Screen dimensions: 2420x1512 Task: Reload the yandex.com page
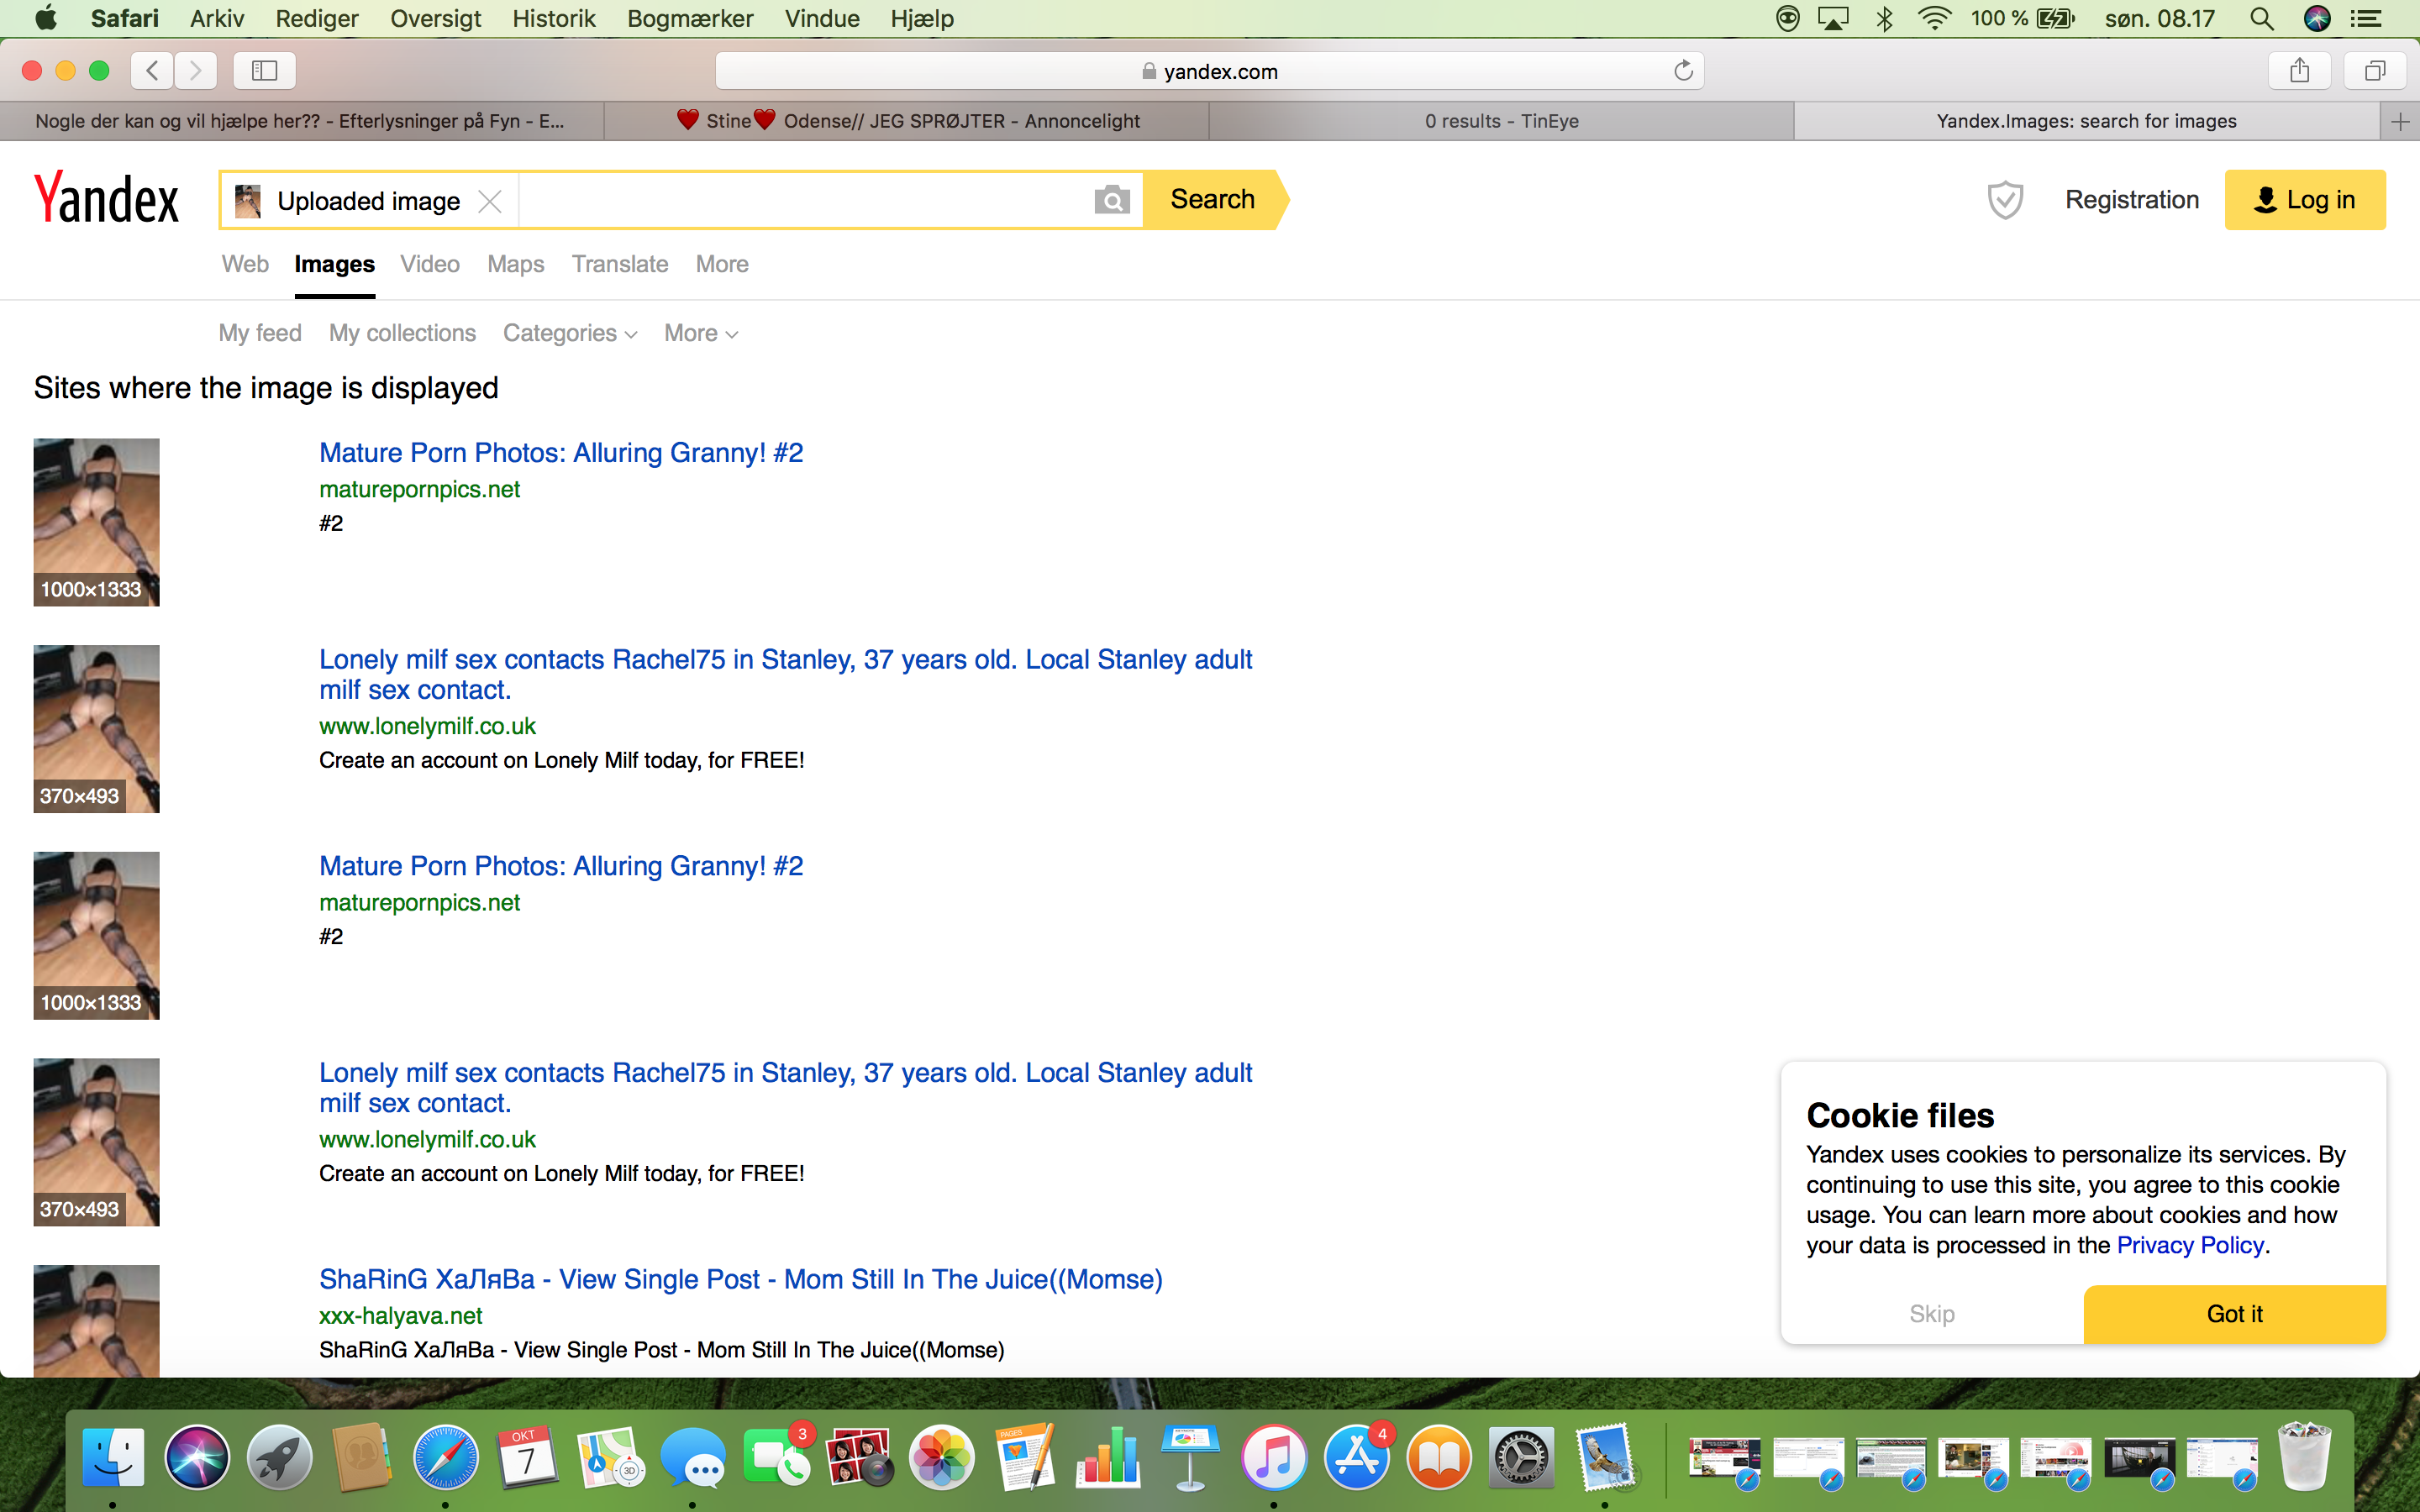1683,70
